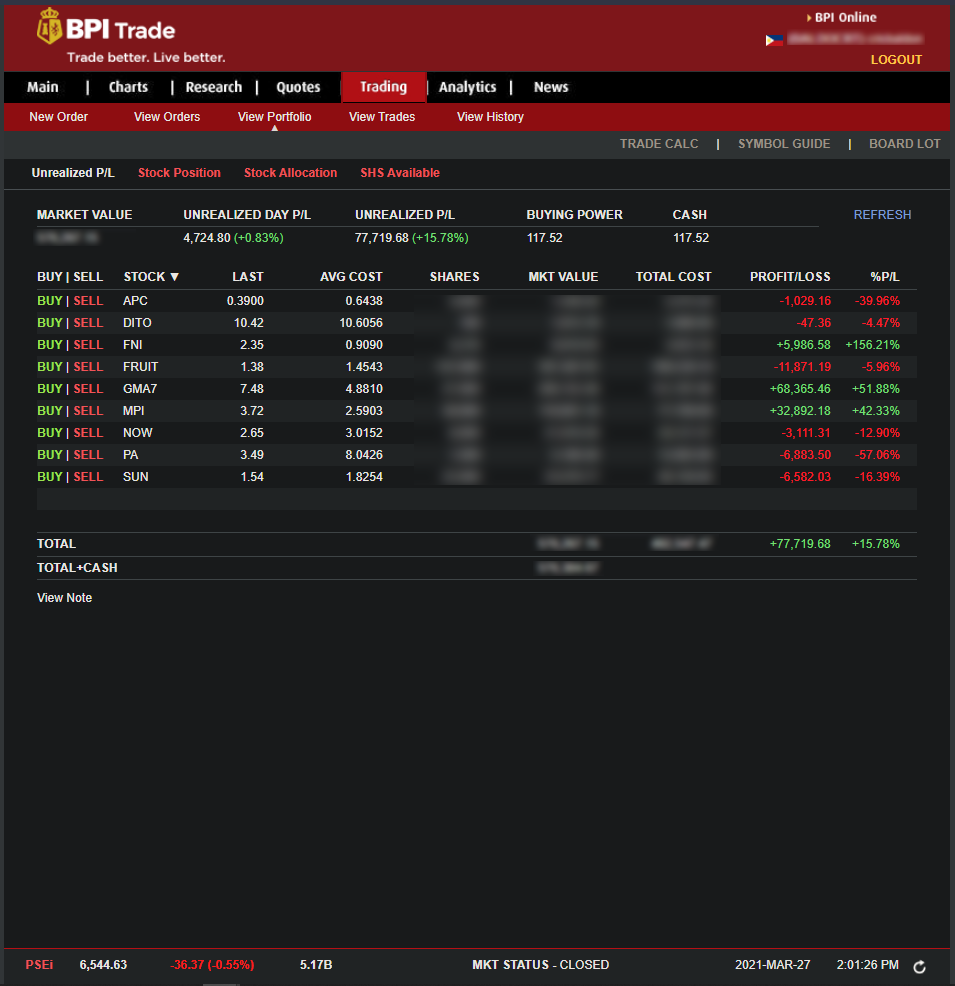
Task: Click the MKT STATUS - CLOSED text
Action: click(541, 965)
